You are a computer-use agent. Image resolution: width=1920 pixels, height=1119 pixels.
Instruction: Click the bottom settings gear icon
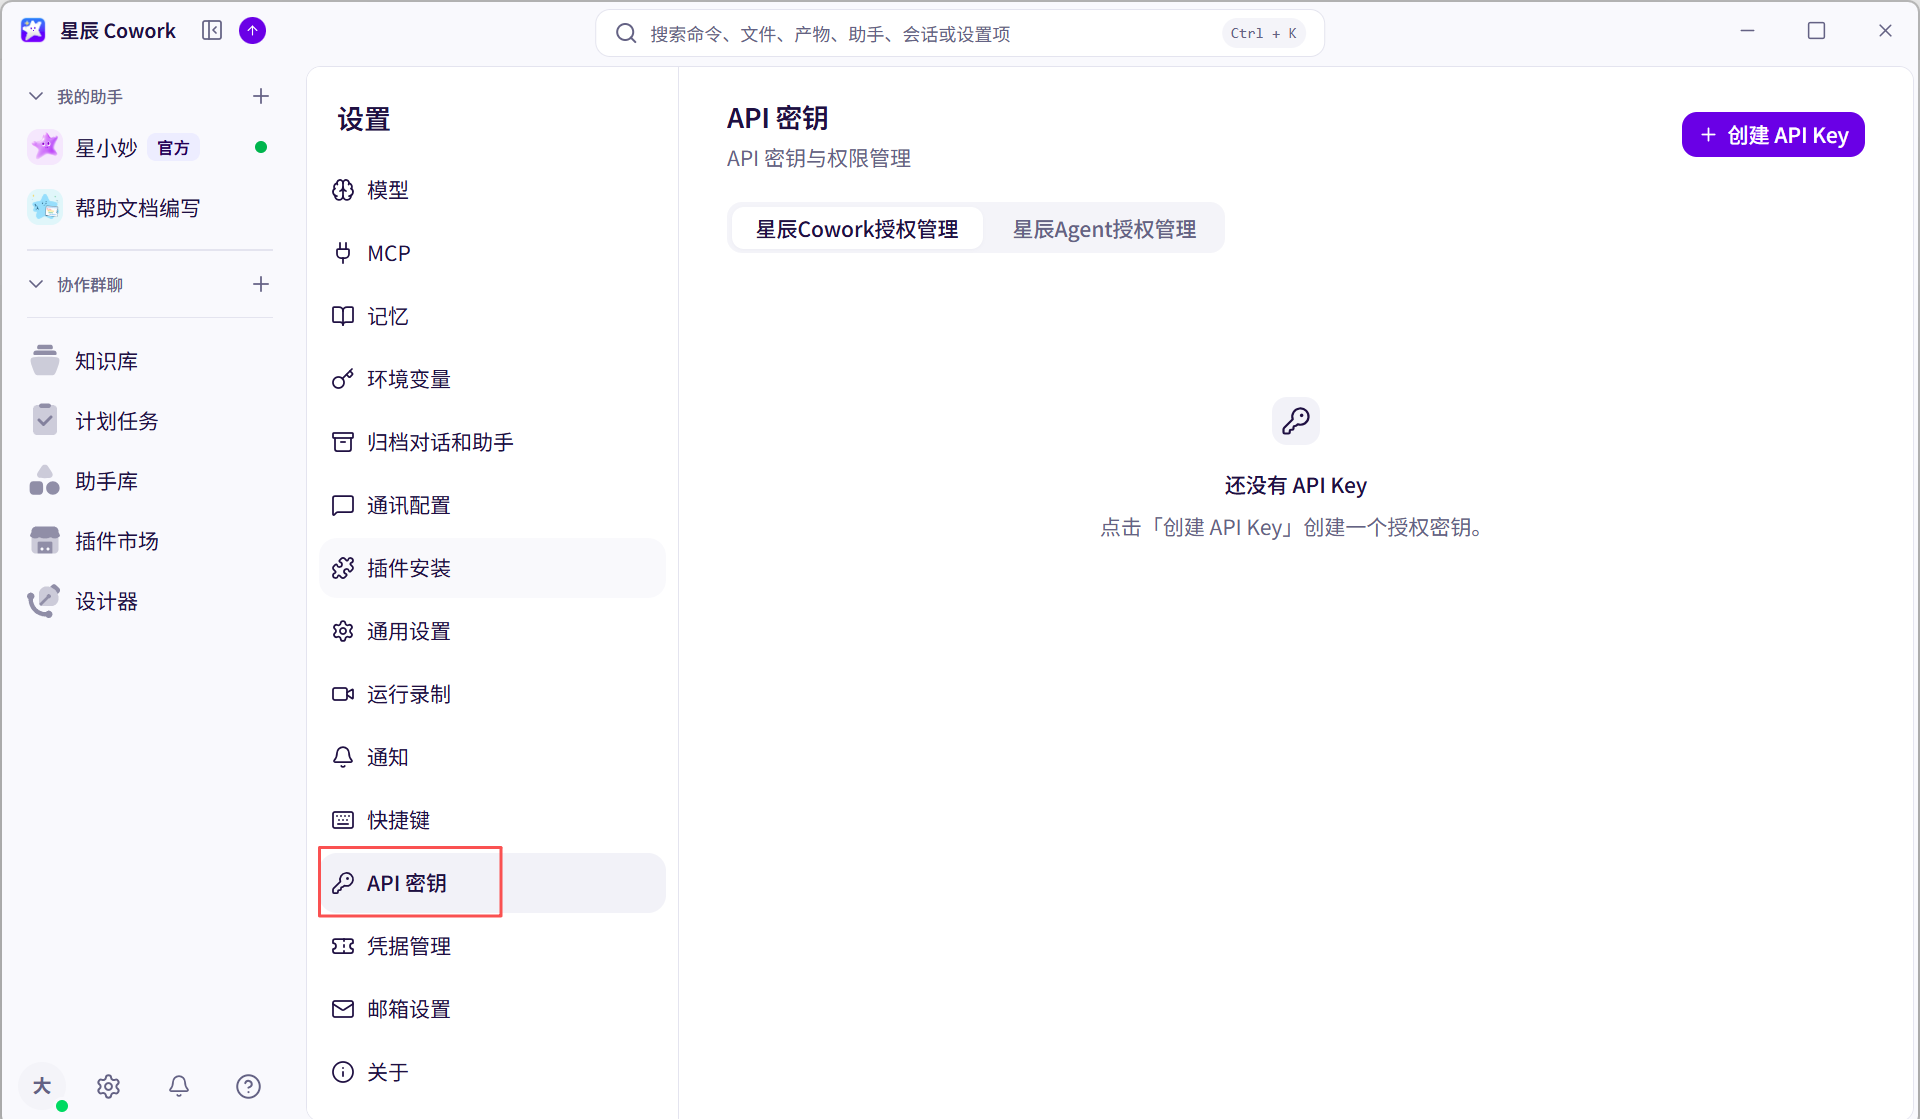(x=109, y=1086)
